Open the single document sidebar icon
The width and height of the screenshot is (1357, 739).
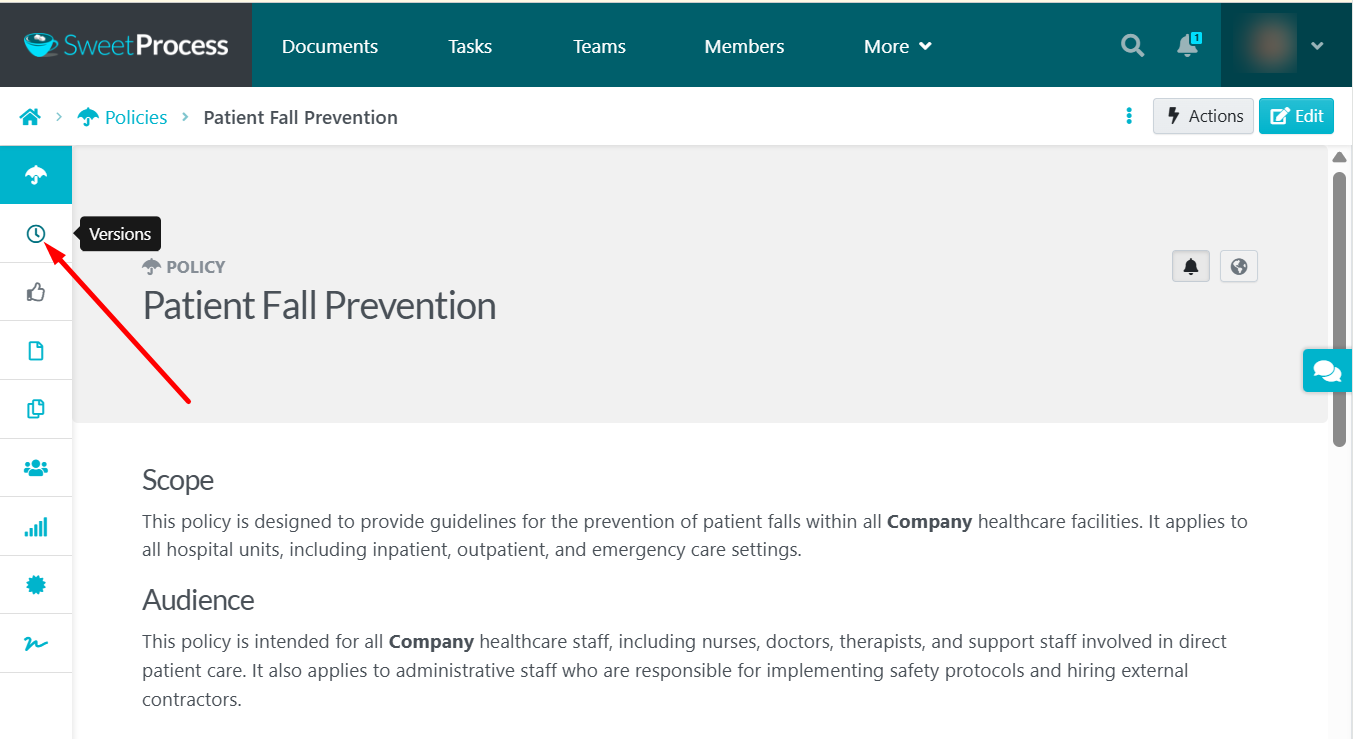click(36, 351)
